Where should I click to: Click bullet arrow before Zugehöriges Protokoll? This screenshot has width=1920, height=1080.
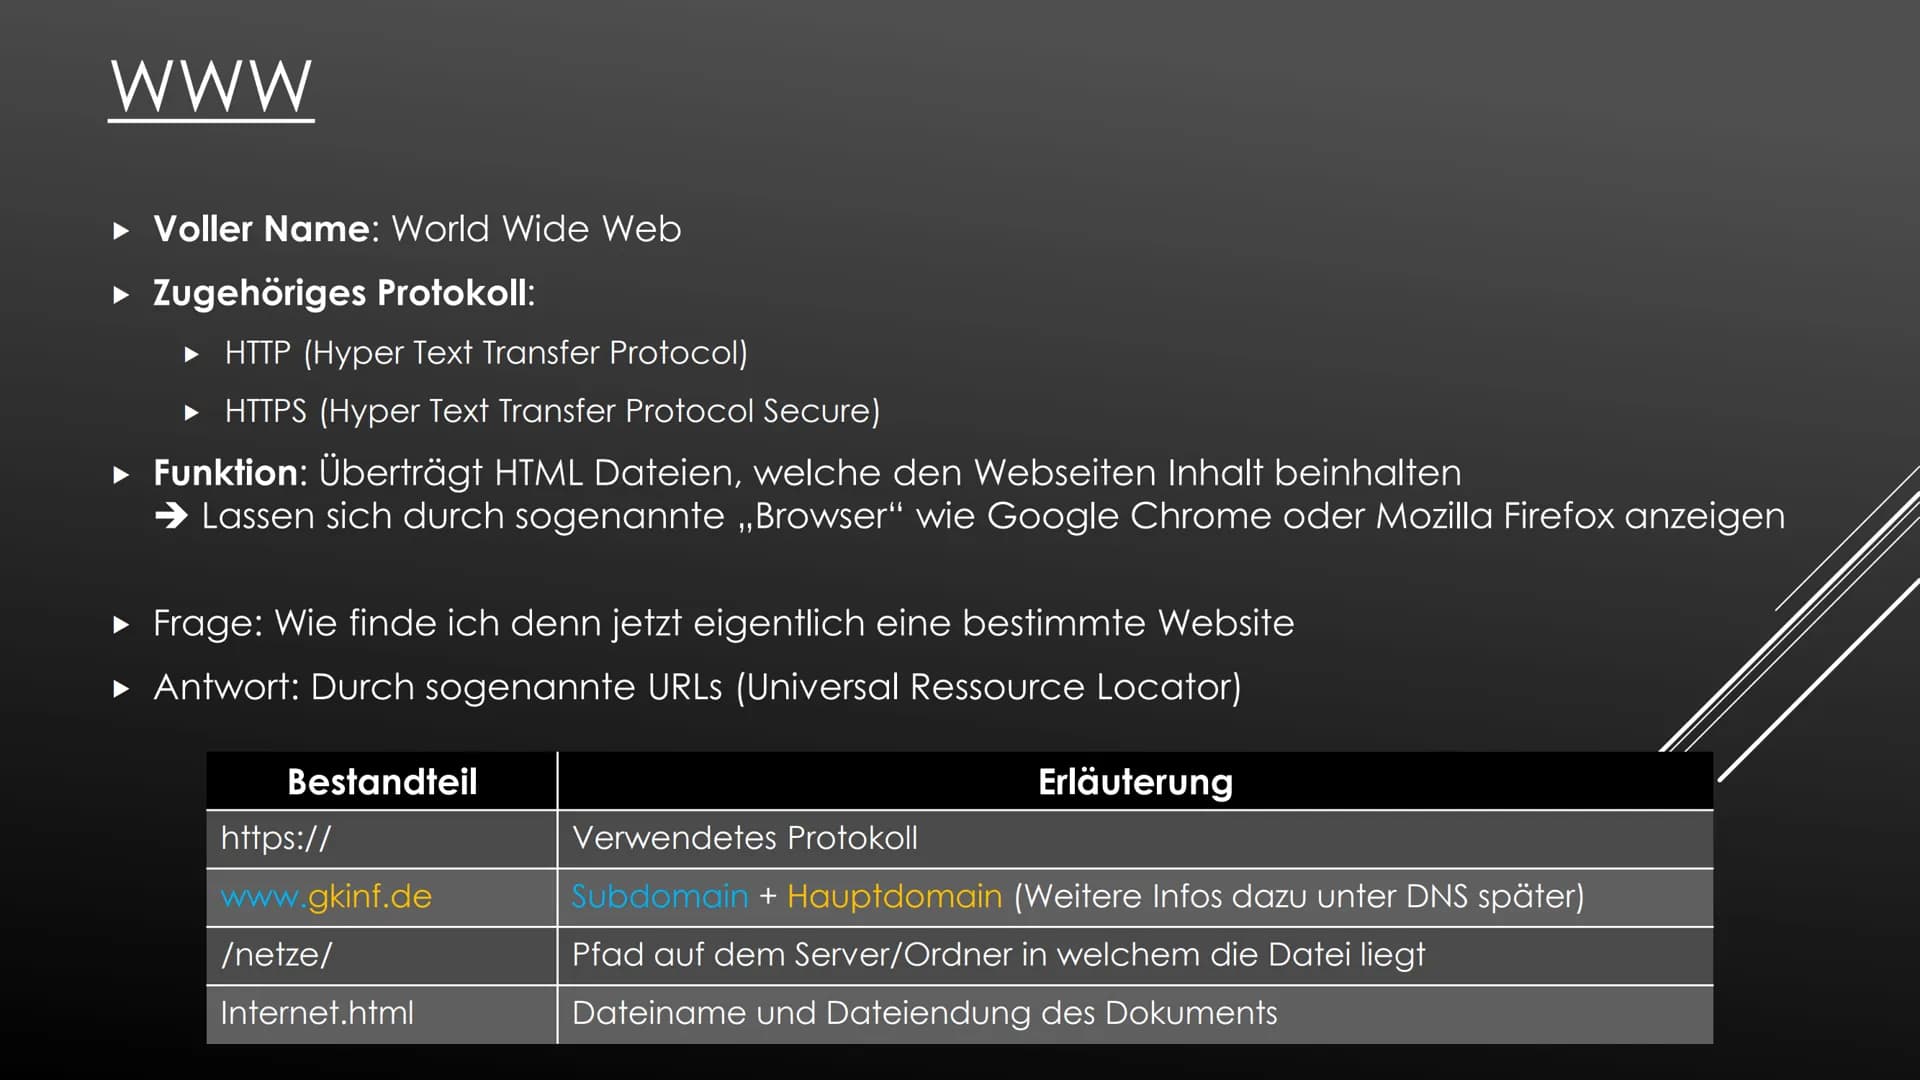pos(122,295)
